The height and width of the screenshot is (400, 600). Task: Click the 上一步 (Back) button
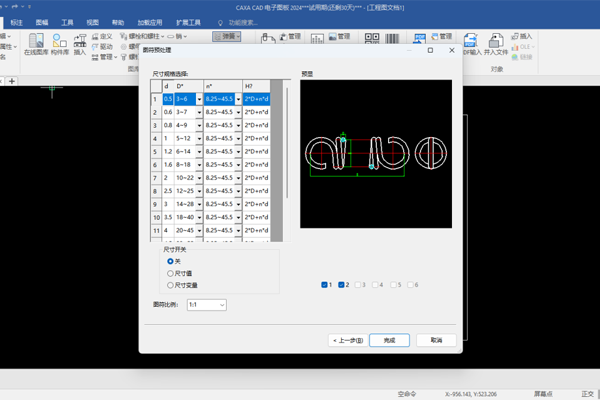tap(348, 340)
